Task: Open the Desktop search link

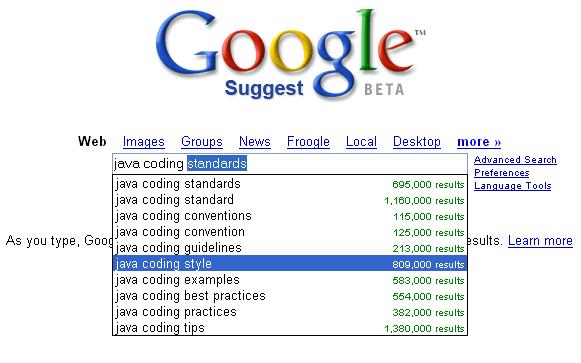Action: tap(416, 141)
